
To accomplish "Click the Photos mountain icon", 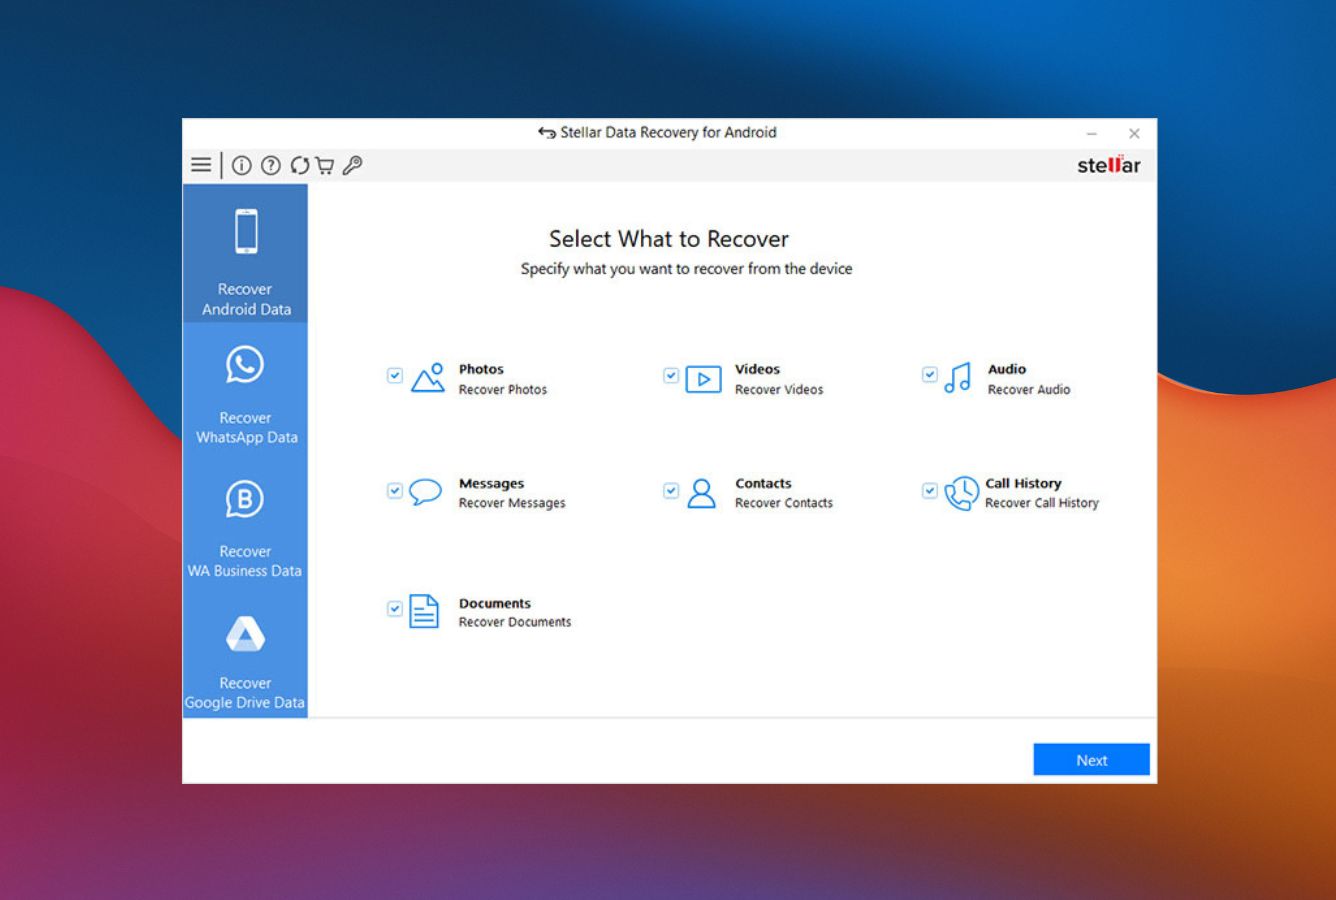I will 428,378.
